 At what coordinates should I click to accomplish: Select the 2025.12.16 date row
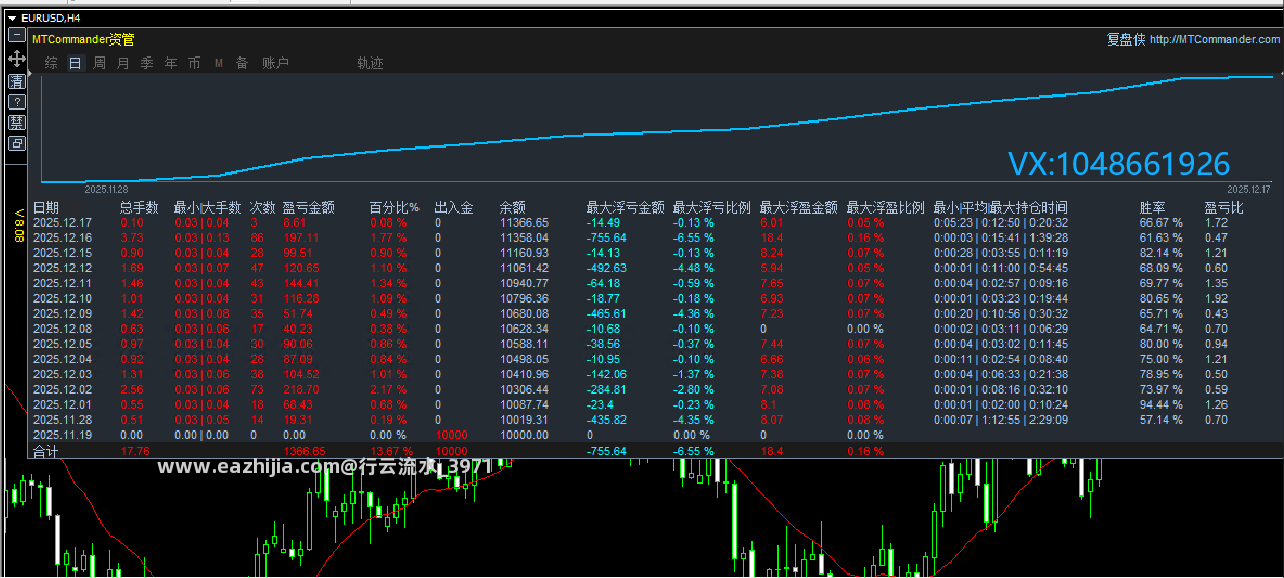coord(62,238)
